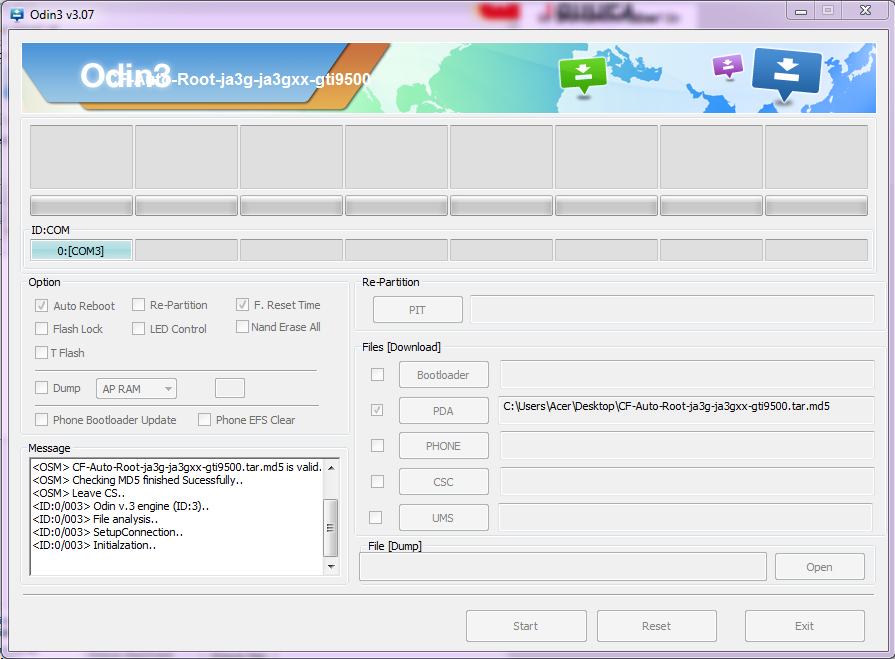Click the Message log scrollbar thumb
This screenshot has width=895, height=659.
(x=331, y=528)
